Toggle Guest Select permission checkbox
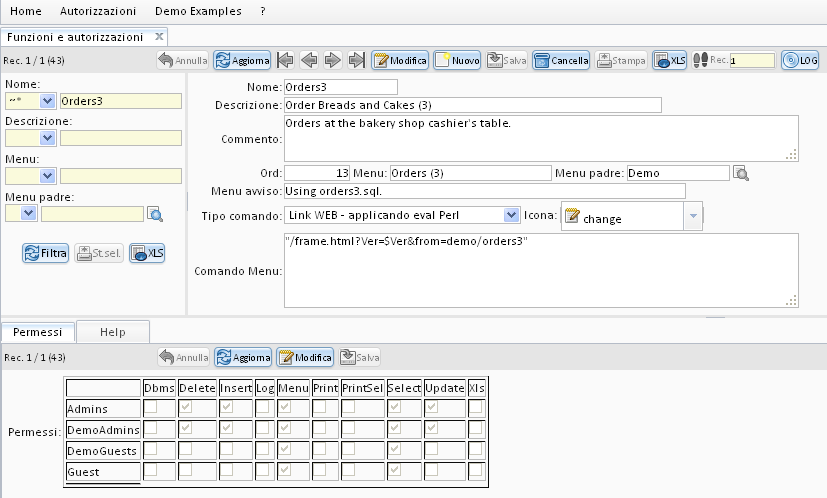This screenshot has height=498, width=827. (394, 470)
